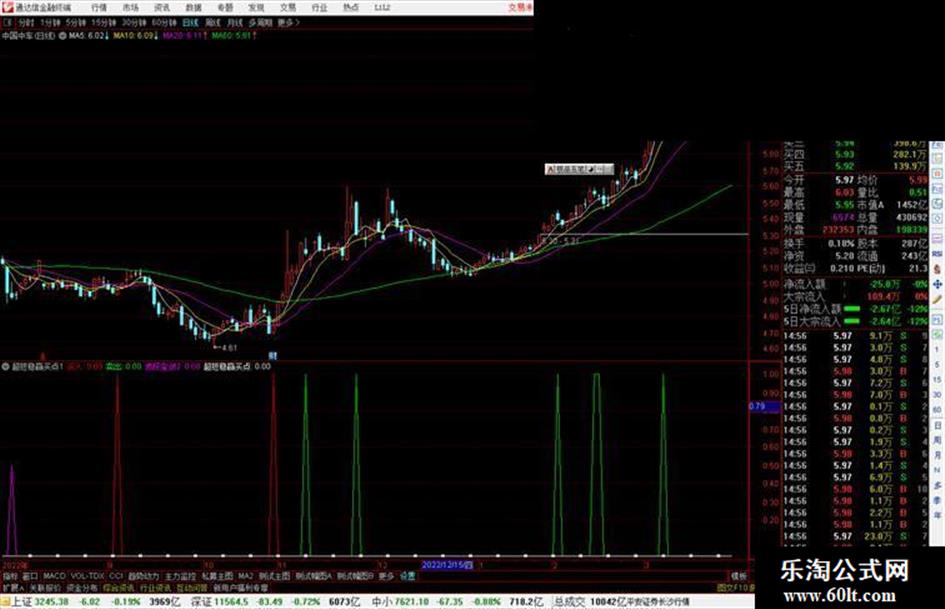Screen dimensions: 945x609
Task: Click the topmost icon in right sidebar
Action: [x=938, y=147]
